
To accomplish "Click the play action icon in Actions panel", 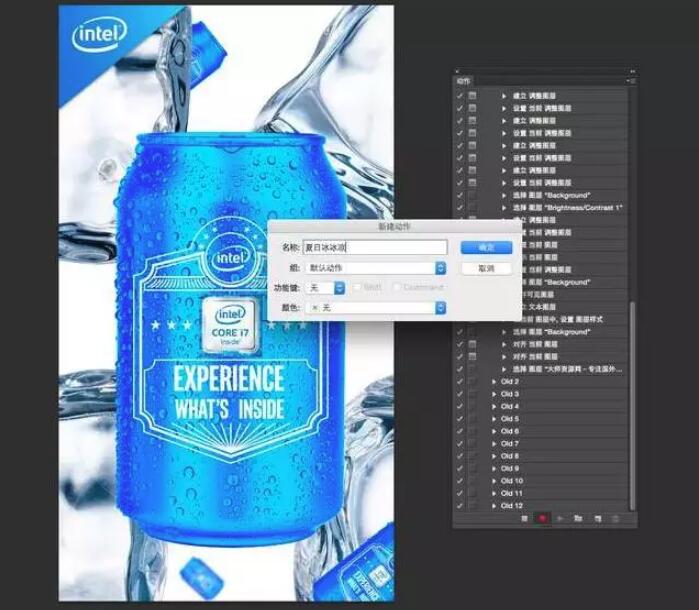I will (x=560, y=519).
